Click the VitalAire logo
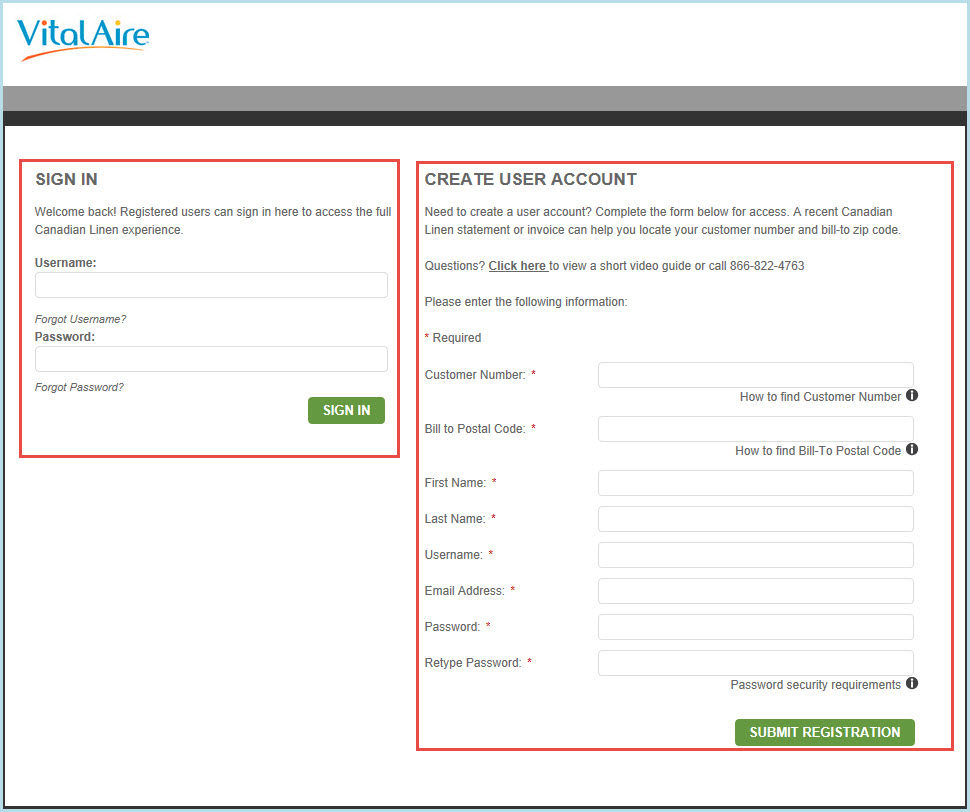Screen dimensions: 970x812 (x=83, y=38)
